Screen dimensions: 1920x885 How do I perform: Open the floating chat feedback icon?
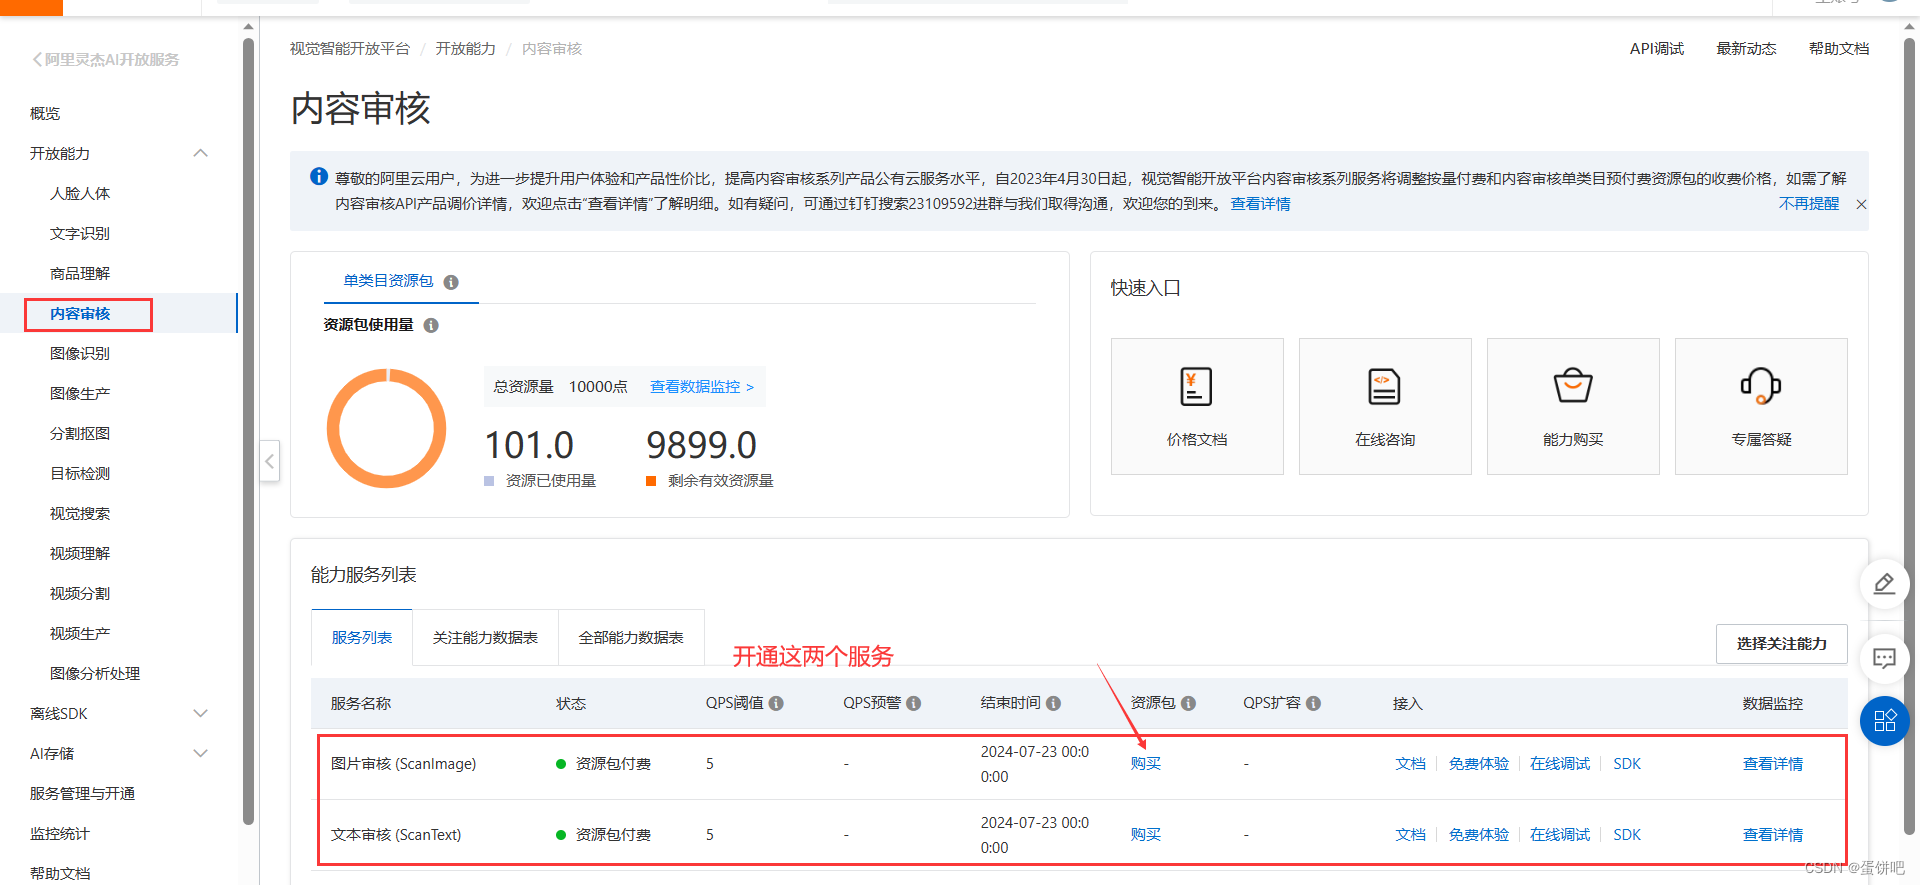[x=1884, y=658]
